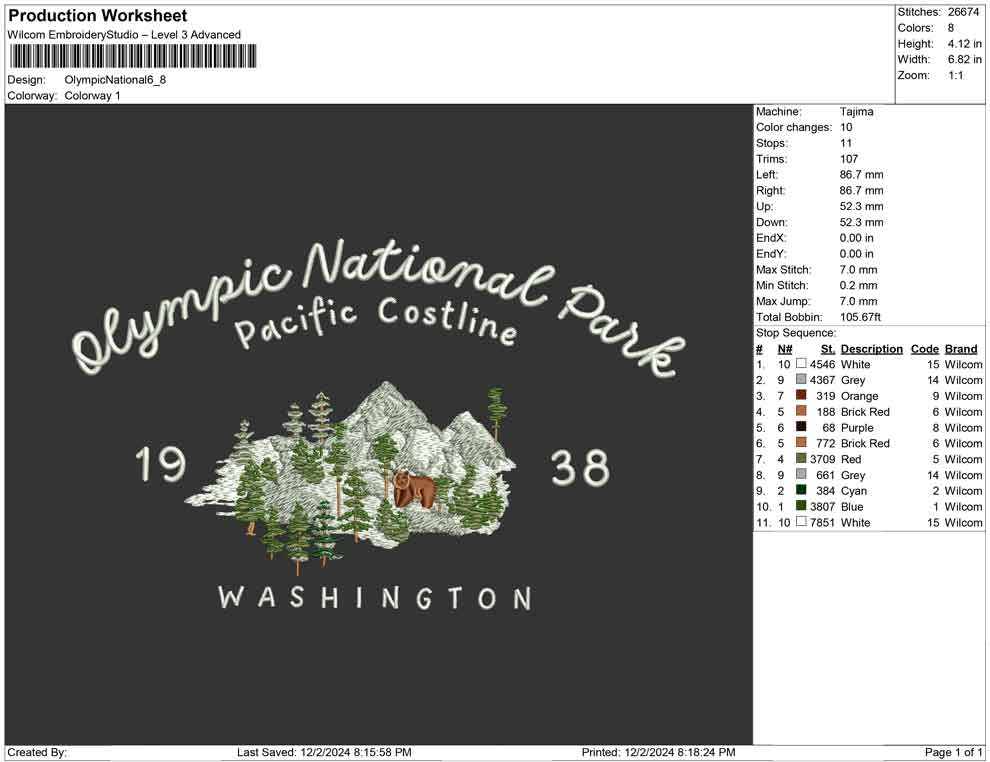Click the Production Worksheet title

[x=98, y=16]
